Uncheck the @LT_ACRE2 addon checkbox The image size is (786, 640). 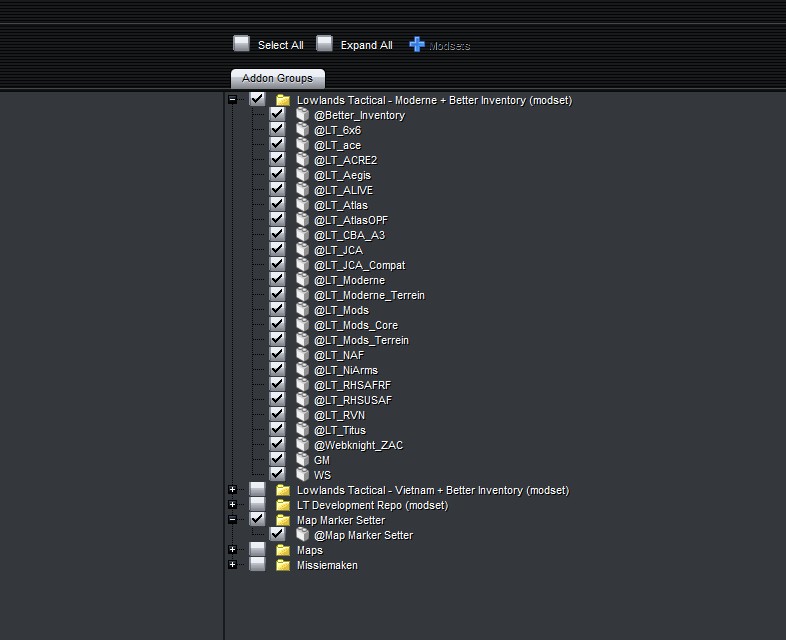click(x=277, y=160)
